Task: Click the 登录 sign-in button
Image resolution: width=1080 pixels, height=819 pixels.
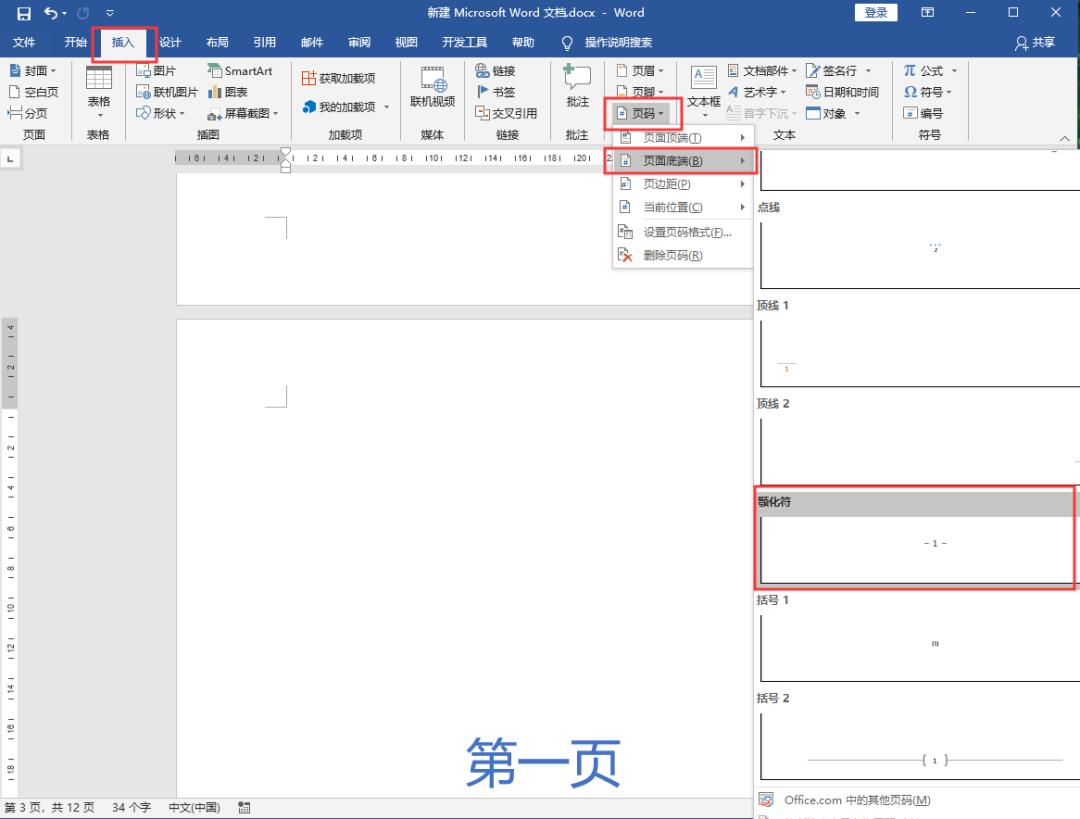Action: (x=877, y=13)
